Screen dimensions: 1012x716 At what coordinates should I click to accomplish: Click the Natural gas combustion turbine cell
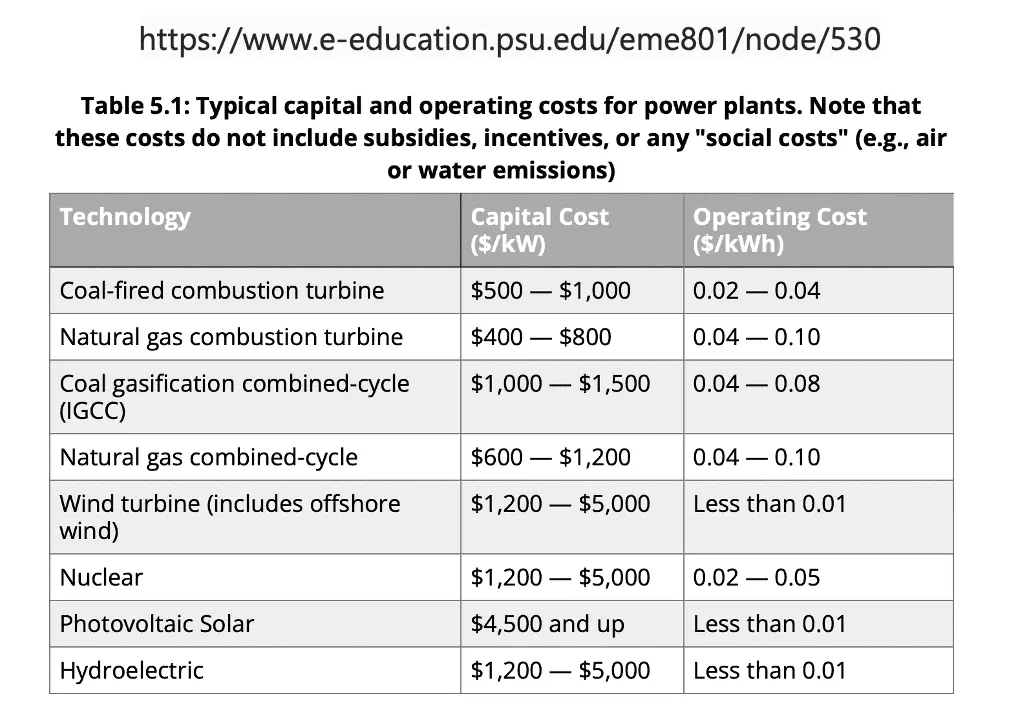point(231,337)
